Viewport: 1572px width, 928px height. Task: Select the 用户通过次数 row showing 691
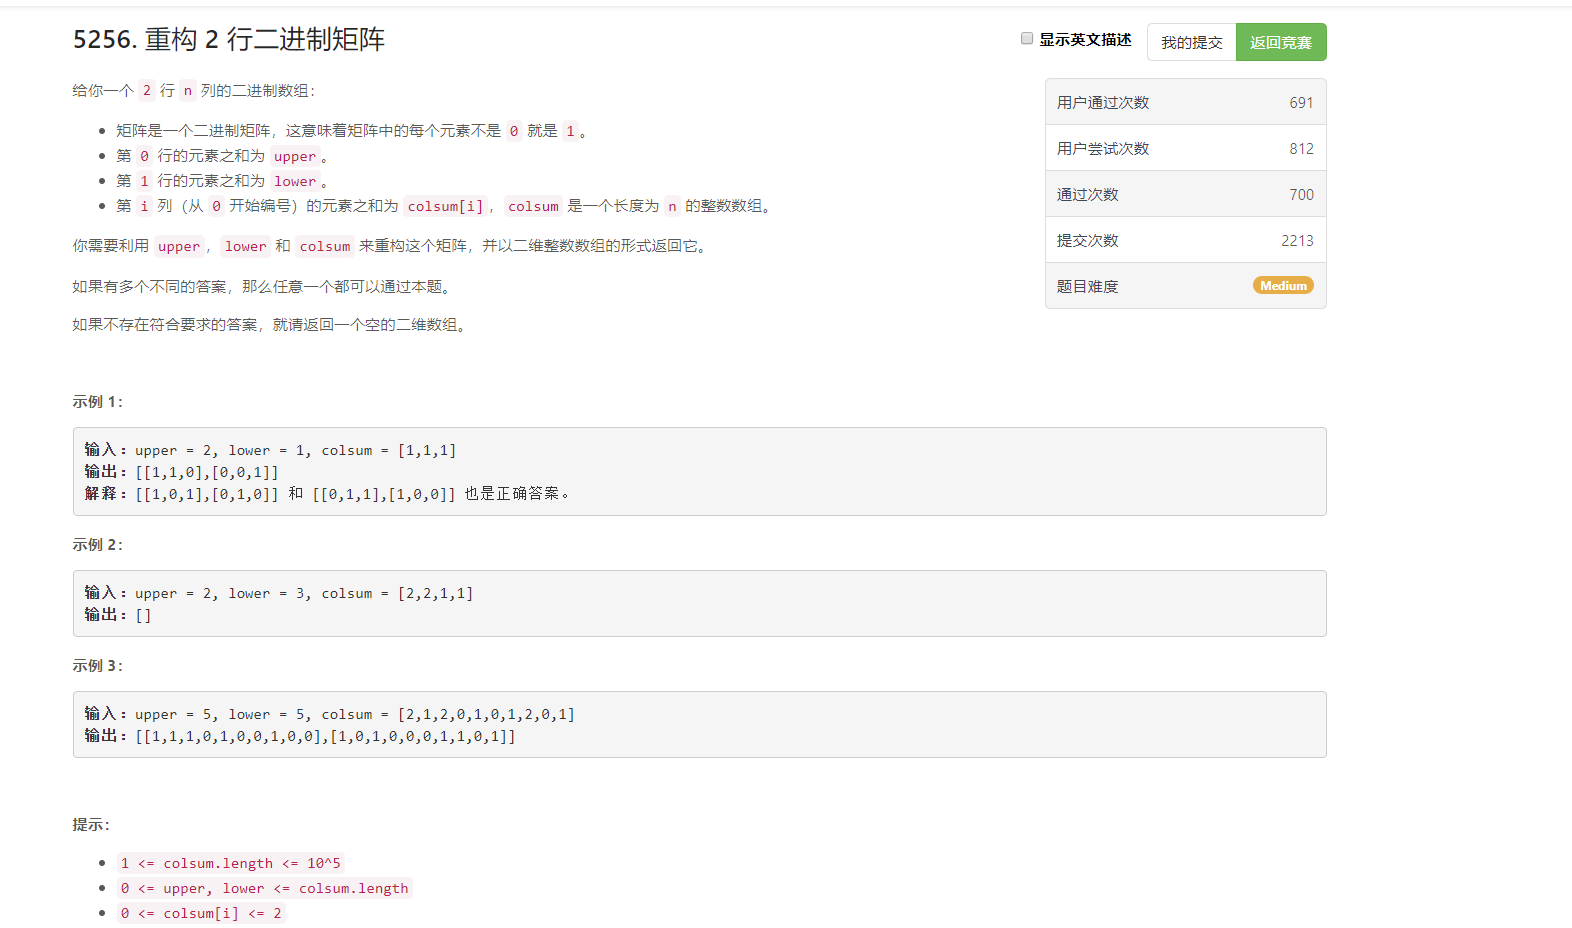click(x=1186, y=102)
